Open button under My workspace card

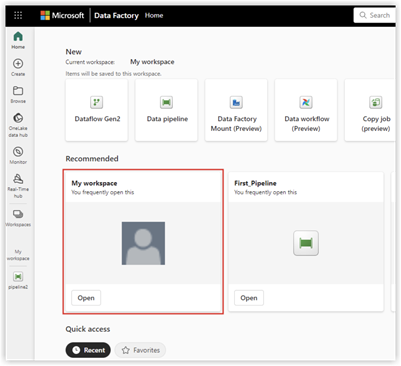(86, 298)
